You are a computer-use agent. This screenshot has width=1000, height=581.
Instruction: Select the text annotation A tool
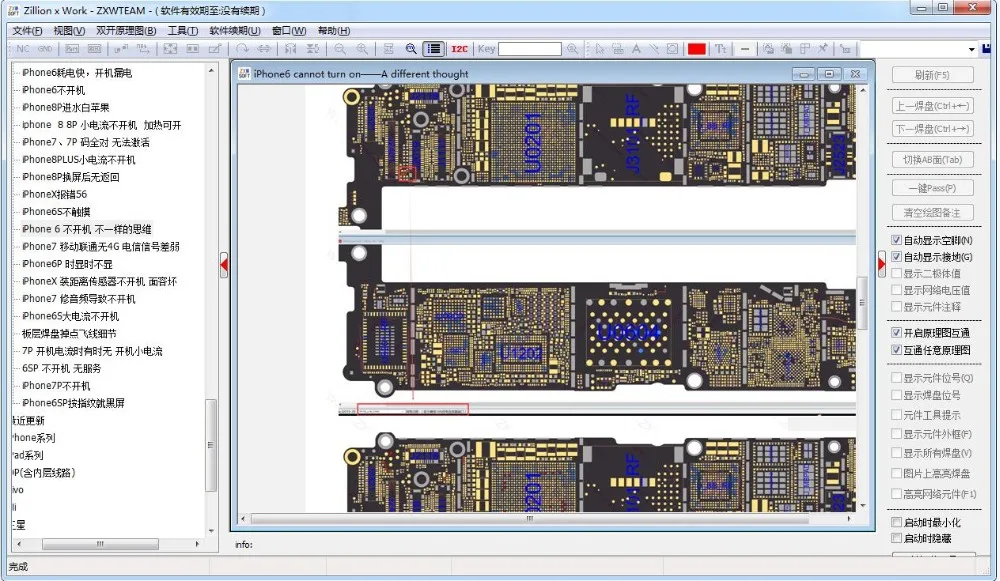[636, 49]
